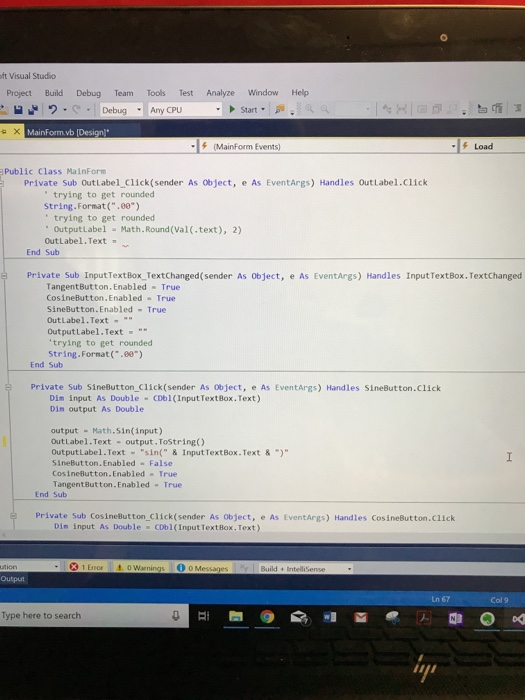The image size is (525, 700).
Task: Open the Mail app from the taskbar
Action: (299, 617)
